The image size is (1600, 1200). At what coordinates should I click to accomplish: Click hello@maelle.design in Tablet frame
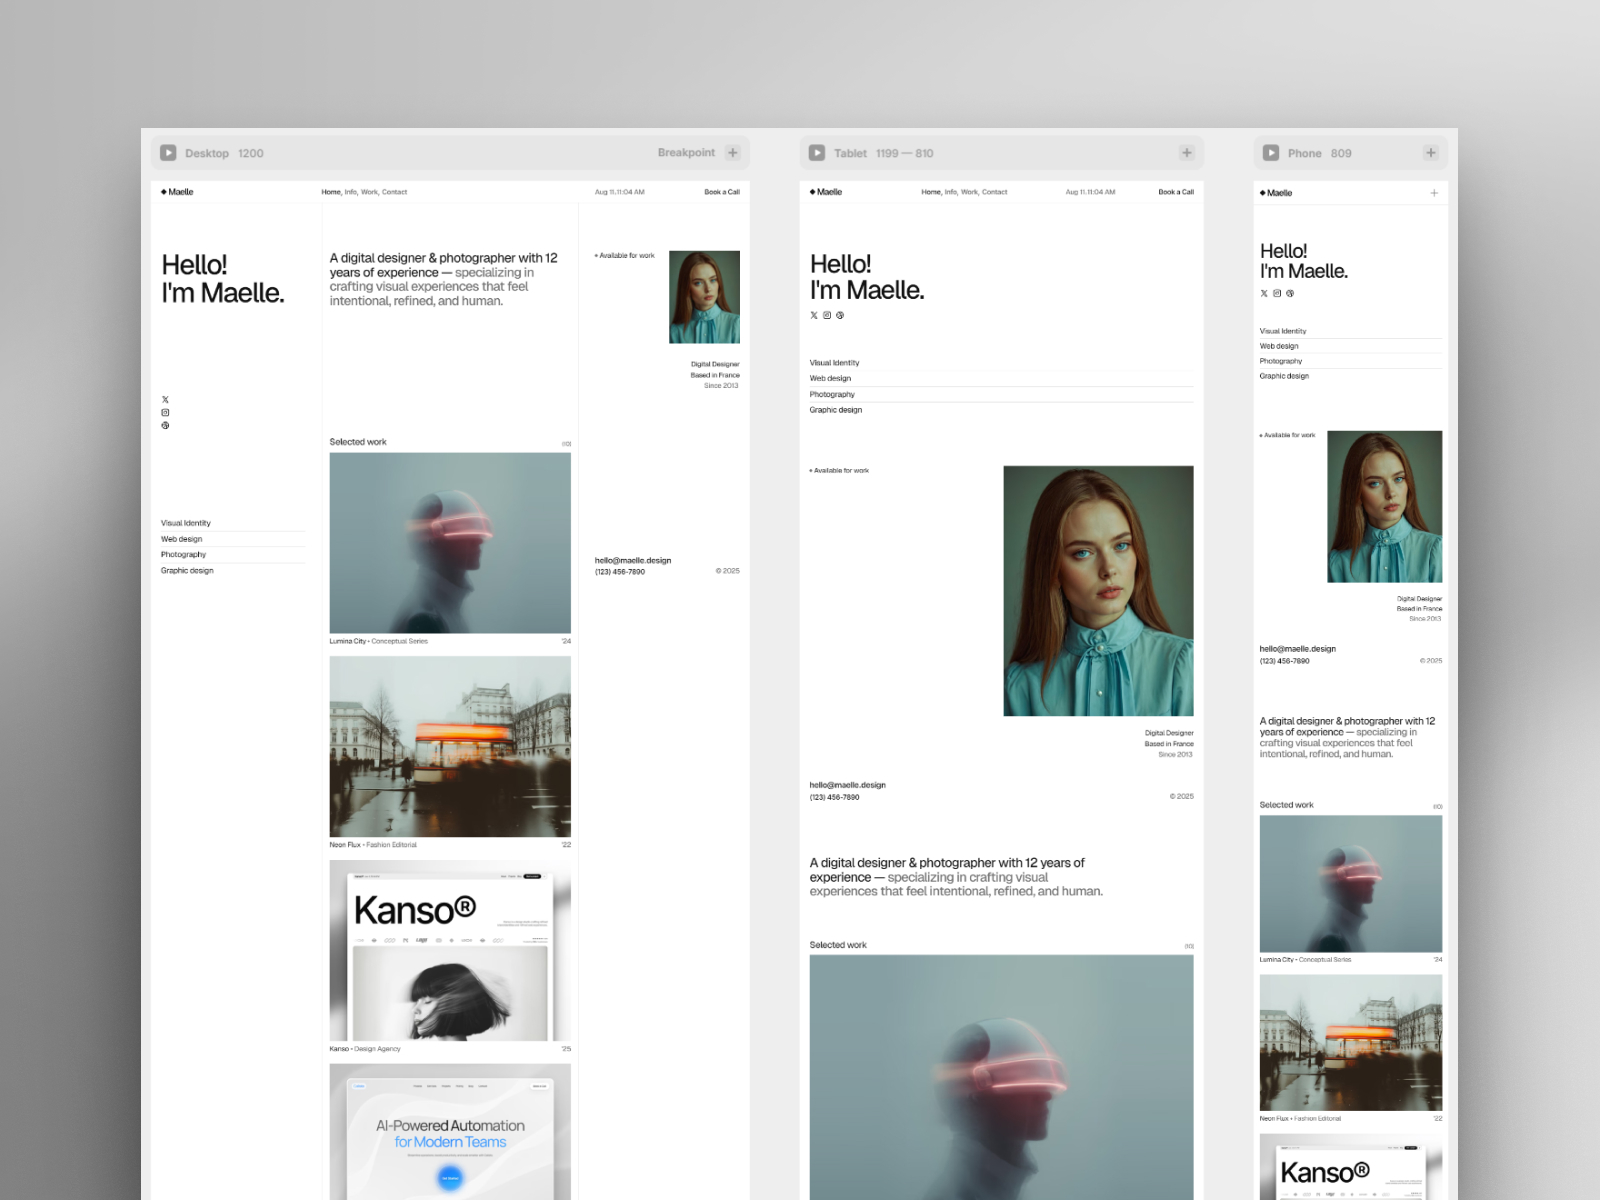click(848, 785)
